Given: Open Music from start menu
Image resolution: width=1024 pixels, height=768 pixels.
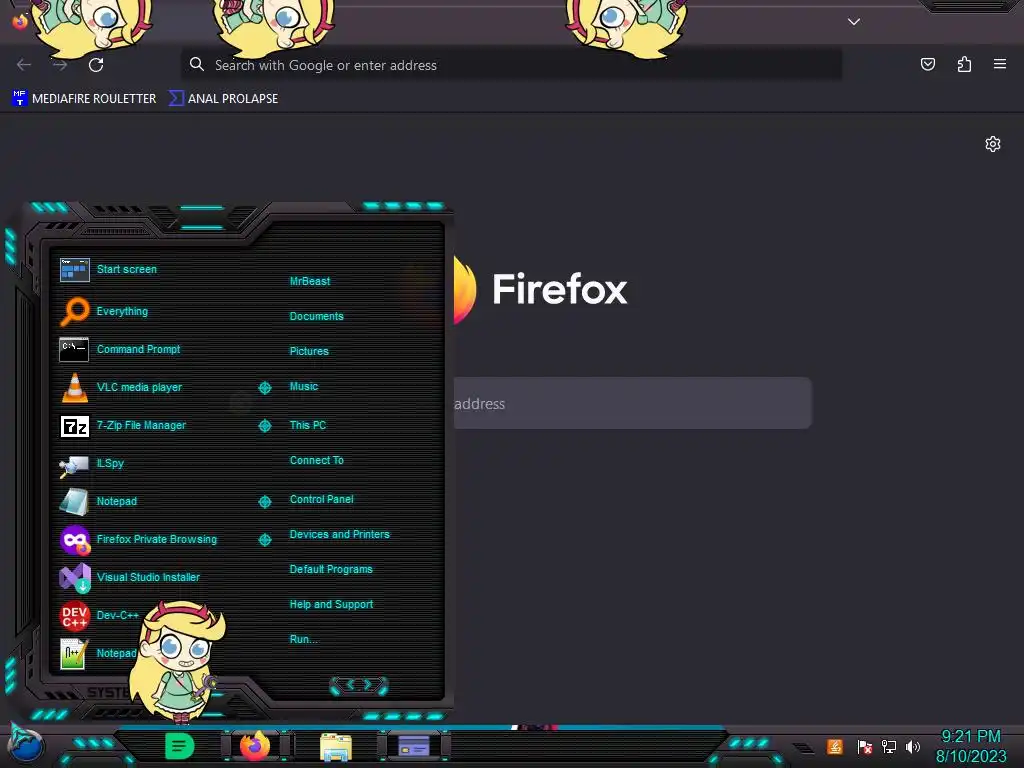Looking at the screenshot, I should [x=304, y=387].
